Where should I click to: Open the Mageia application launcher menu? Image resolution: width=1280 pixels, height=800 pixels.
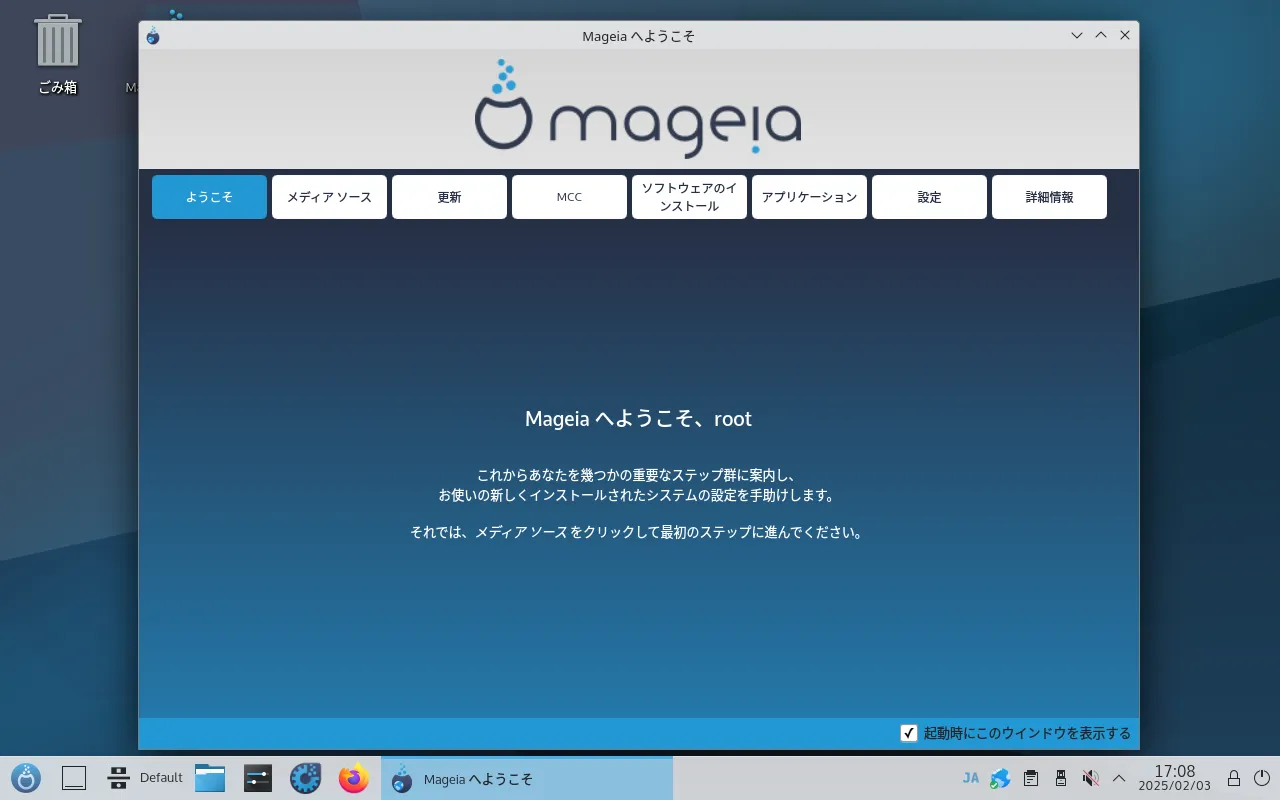pos(26,778)
